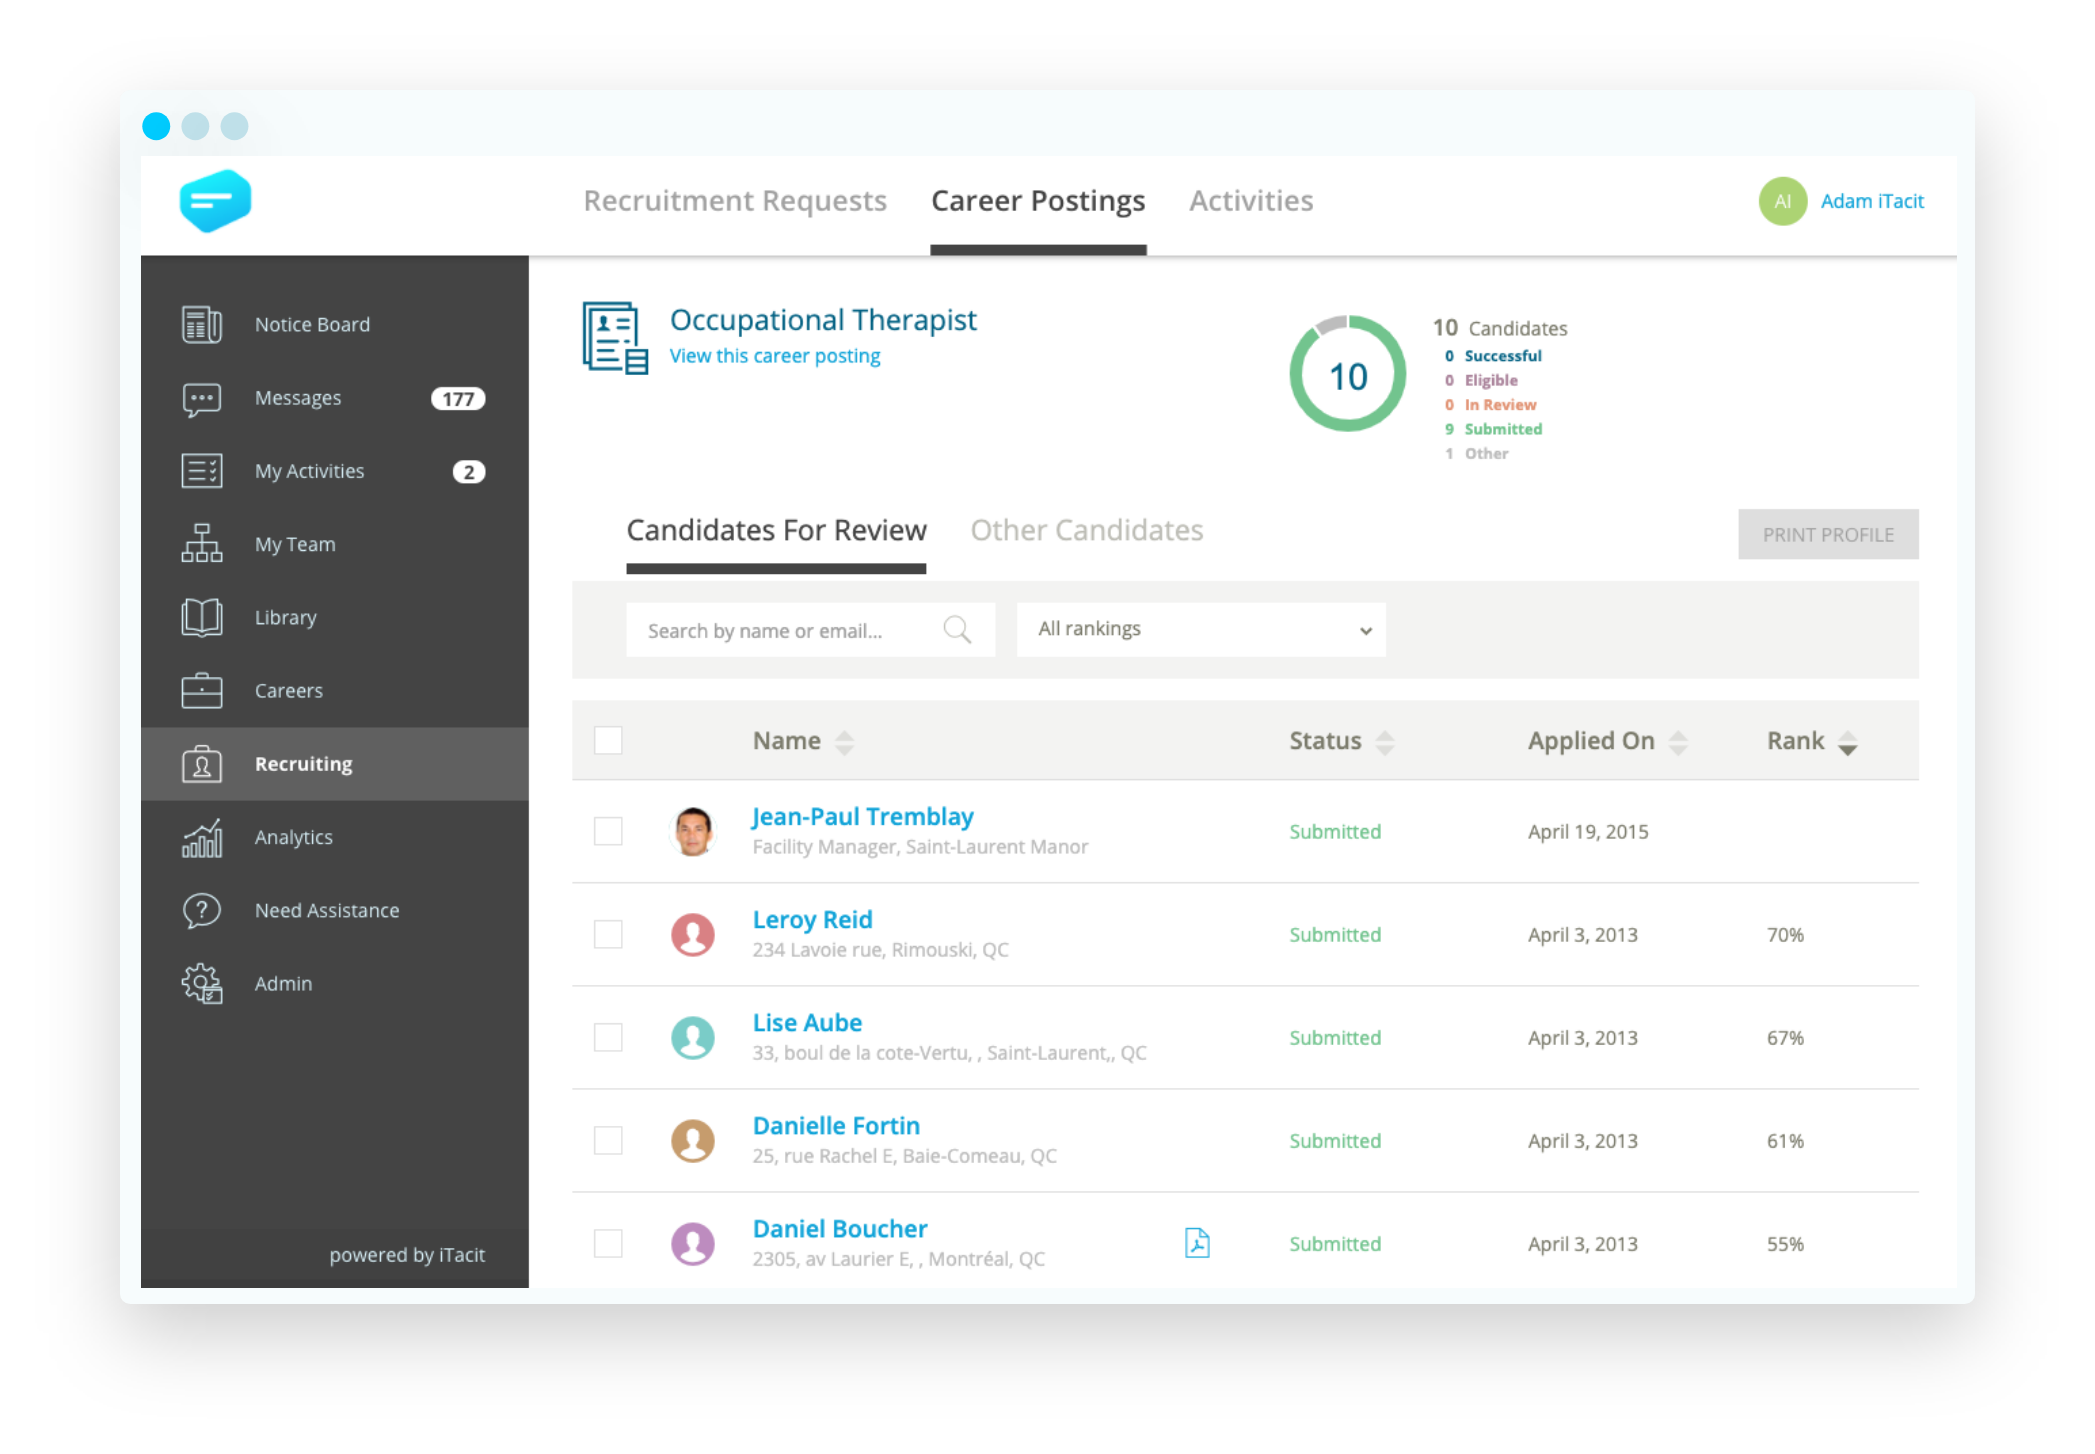Open View this career posting link

(x=774, y=356)
